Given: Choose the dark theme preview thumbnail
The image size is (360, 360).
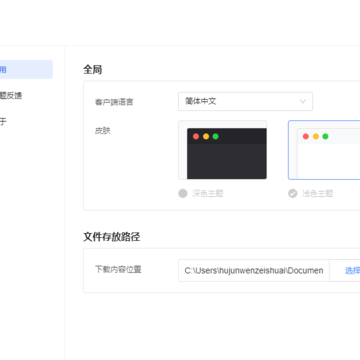Looking at the screenshot, I should [x=223, y=150].
